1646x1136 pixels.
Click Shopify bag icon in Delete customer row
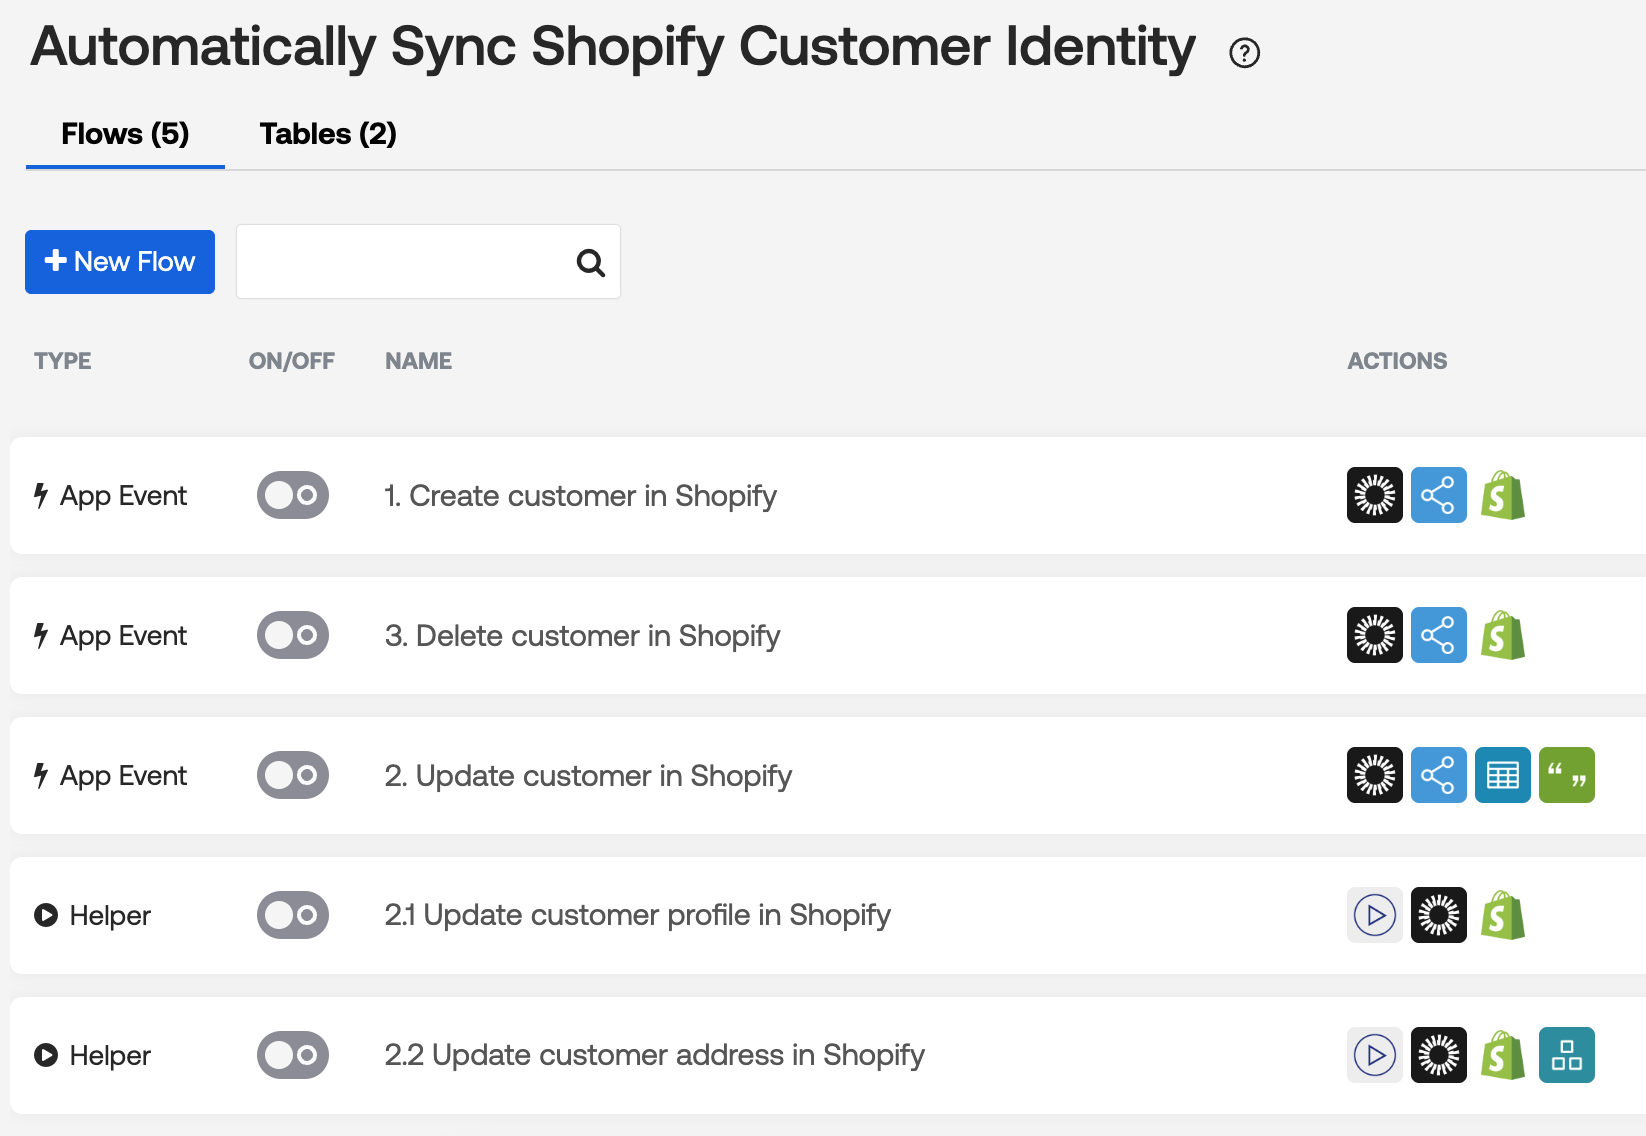[1503, 635]
